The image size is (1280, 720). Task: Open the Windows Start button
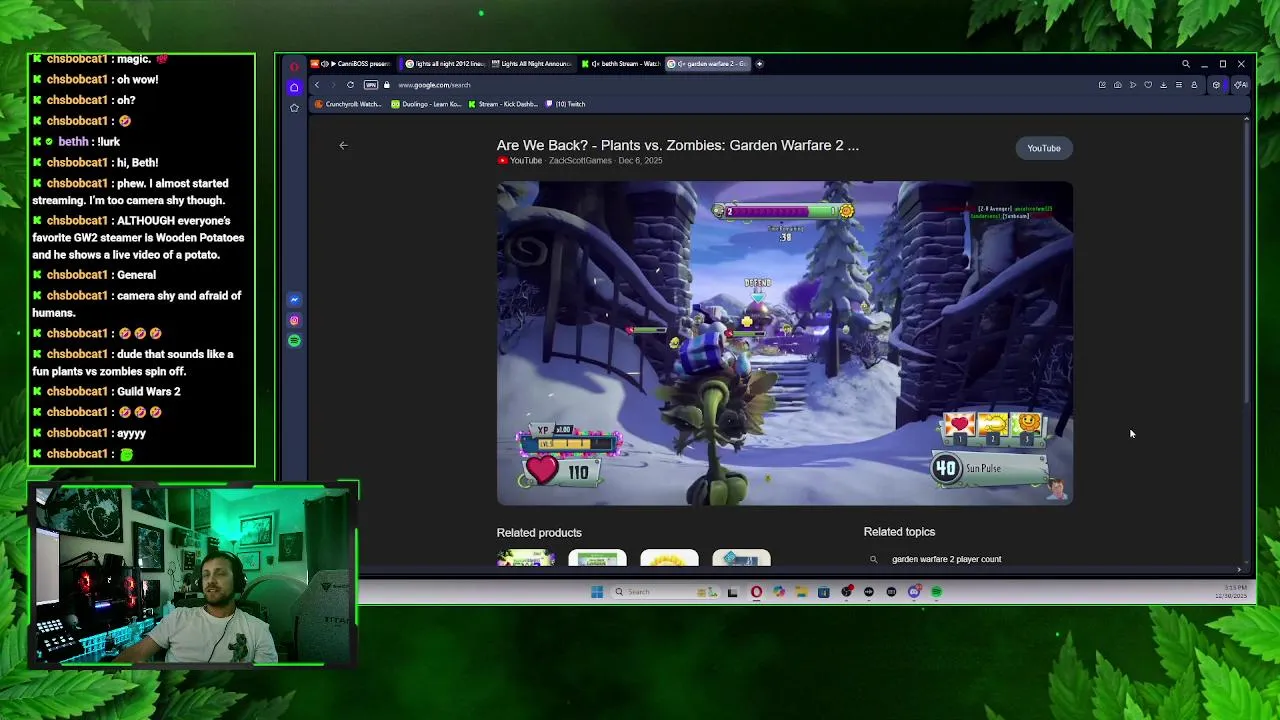pyautogui.click(x=597, y=592)
